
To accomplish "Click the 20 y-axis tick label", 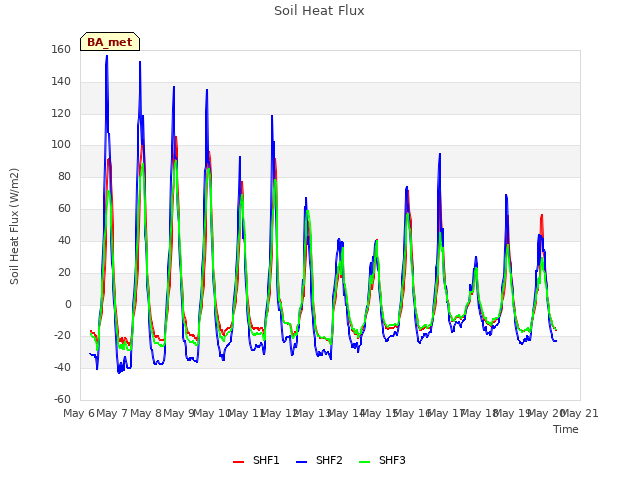I will tap(64, 272).
